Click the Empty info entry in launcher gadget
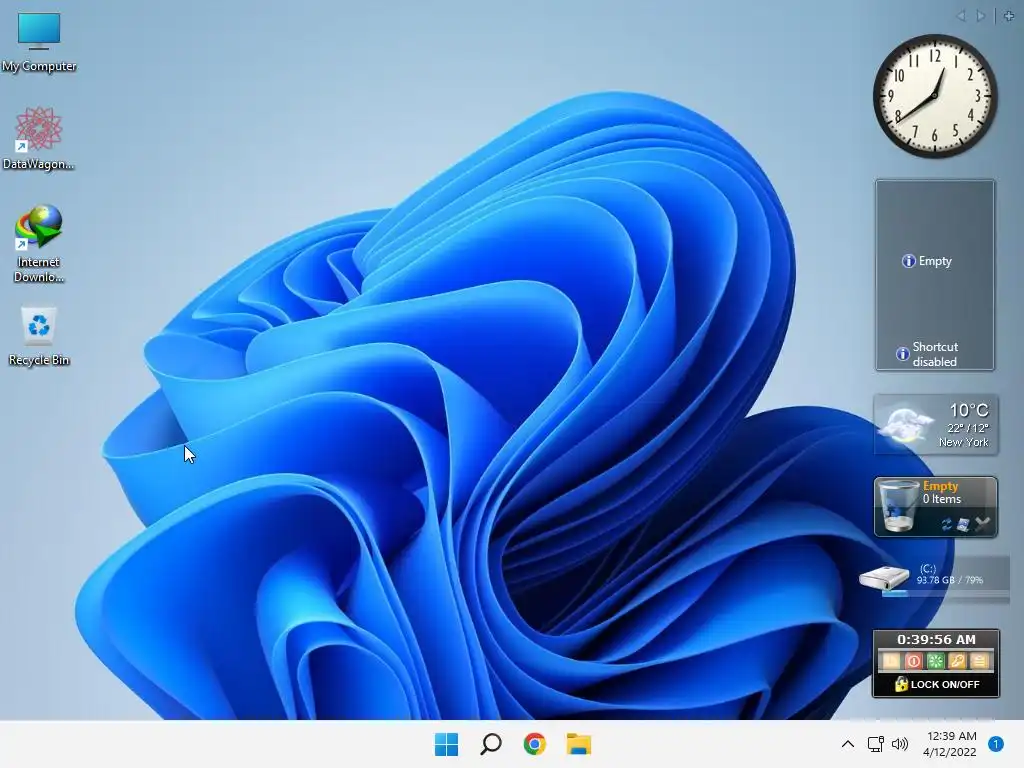This screenshot has height=768, width=1024. pos(927,261)
